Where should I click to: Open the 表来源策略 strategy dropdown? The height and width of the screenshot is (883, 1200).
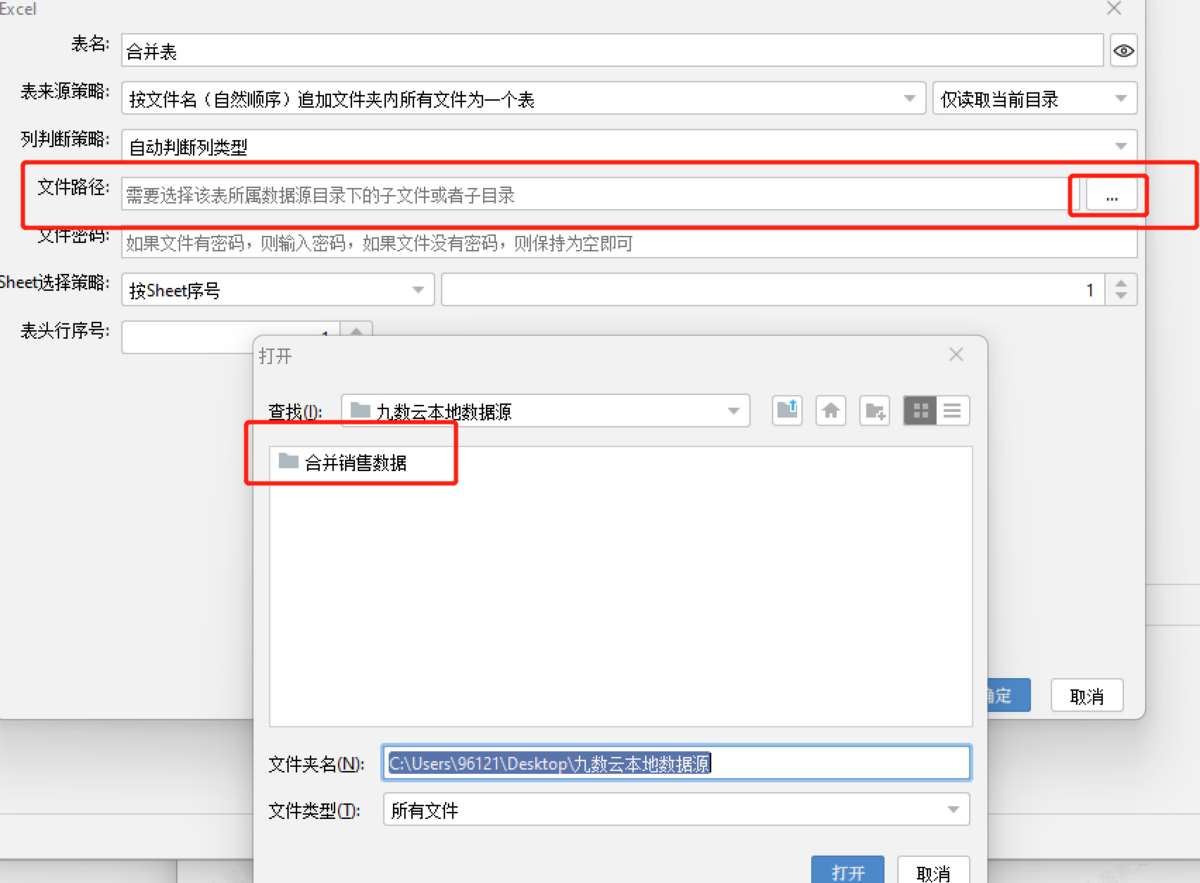523,99
